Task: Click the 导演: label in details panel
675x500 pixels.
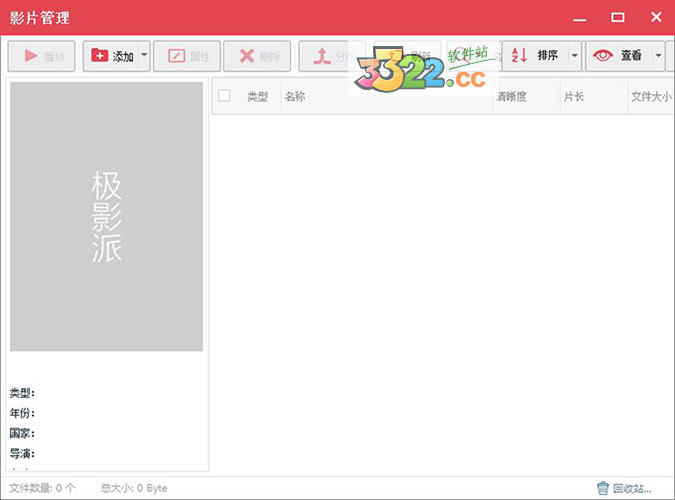Action: (22, 453)
